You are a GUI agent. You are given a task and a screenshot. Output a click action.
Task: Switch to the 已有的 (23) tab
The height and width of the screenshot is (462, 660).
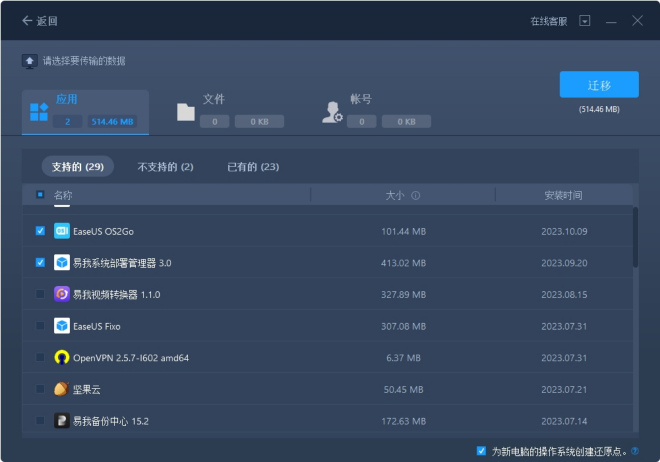(253, 166)
